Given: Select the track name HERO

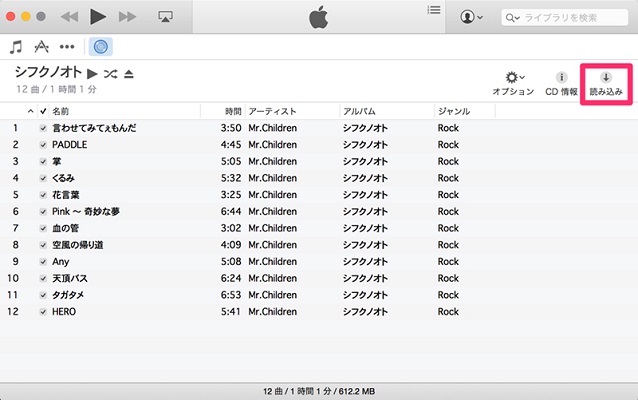Looking at the screenshot, I should (x=64, y=311).
